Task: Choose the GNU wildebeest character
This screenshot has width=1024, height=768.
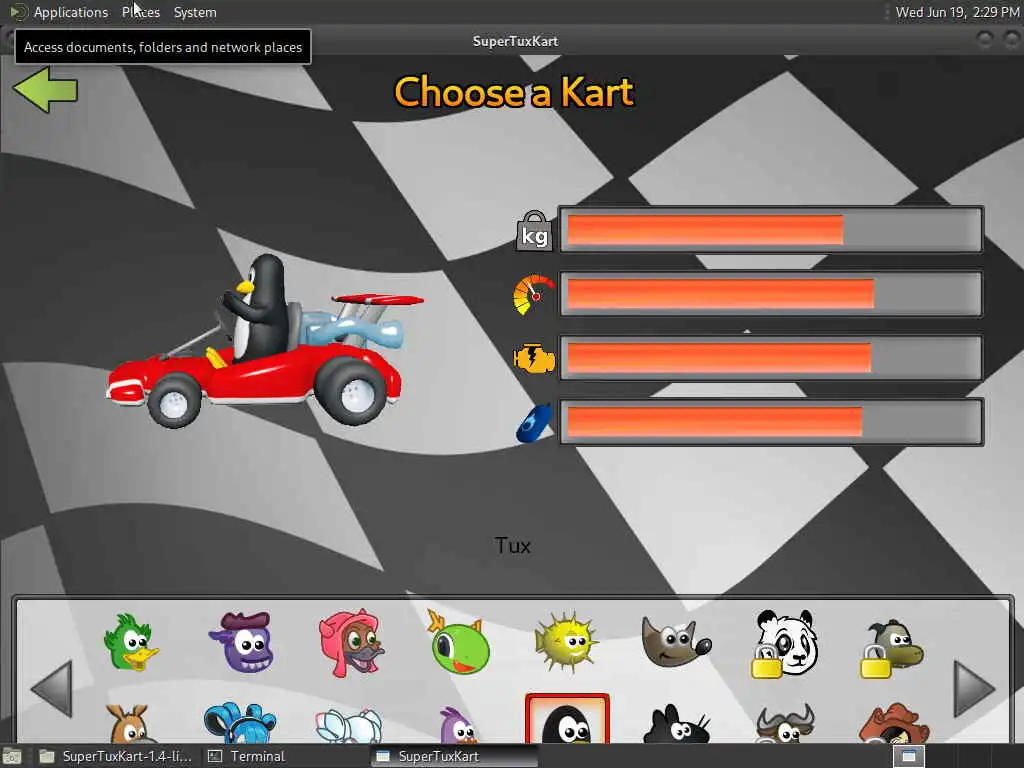Action: point(784,724)
